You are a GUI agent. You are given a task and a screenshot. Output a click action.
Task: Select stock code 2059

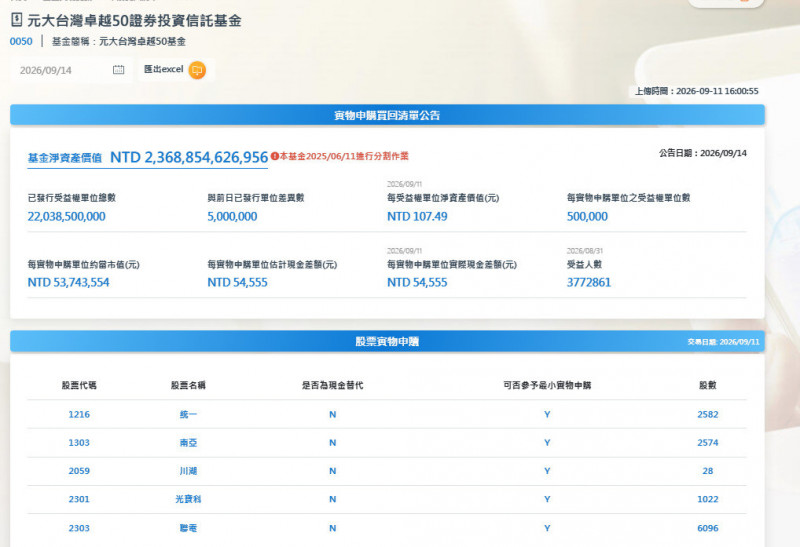pos(79,471)
